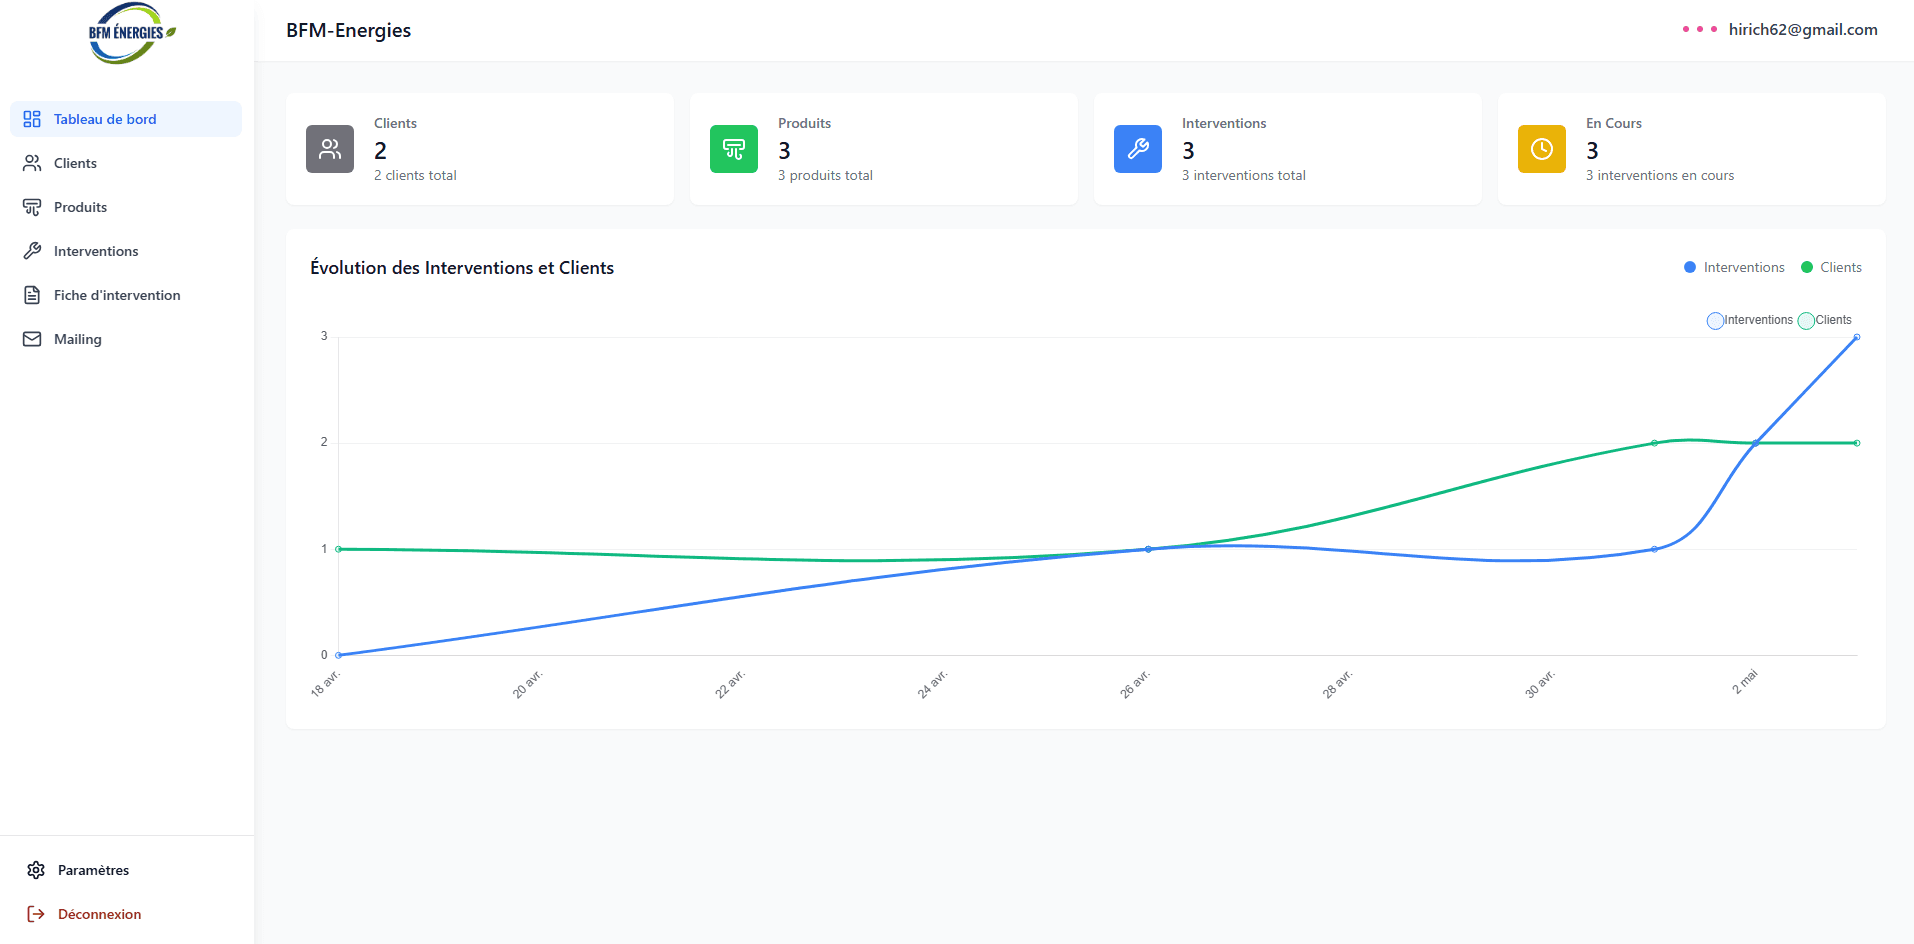The image size is (1914, 944).
Task: Click the Mailing envelope icon
Action: 32,339
